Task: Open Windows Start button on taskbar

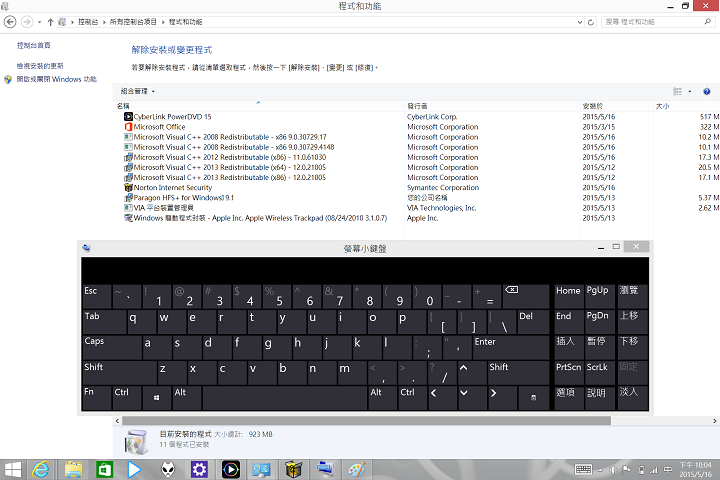Action: pyautogui.click(x=12, y=469)
